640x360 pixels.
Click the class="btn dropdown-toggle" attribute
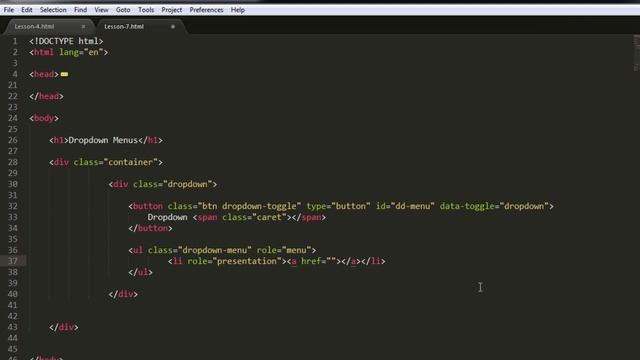pos(234,206)
